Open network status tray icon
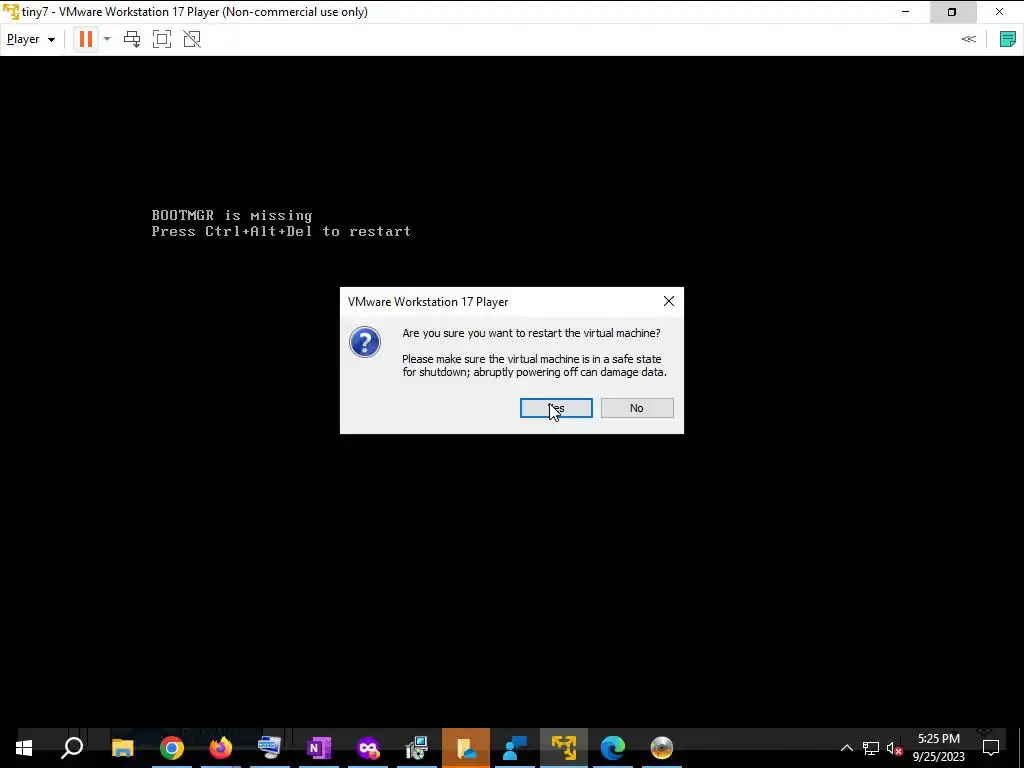This screenshot has height=768, width=1024. (x=871, y=748)
